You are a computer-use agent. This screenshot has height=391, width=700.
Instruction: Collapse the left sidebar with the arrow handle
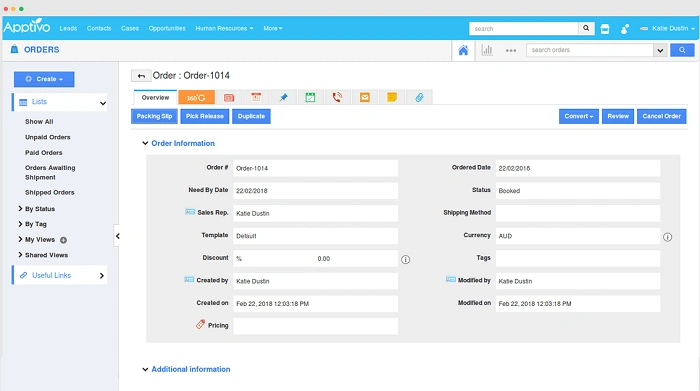pos(117,236)
